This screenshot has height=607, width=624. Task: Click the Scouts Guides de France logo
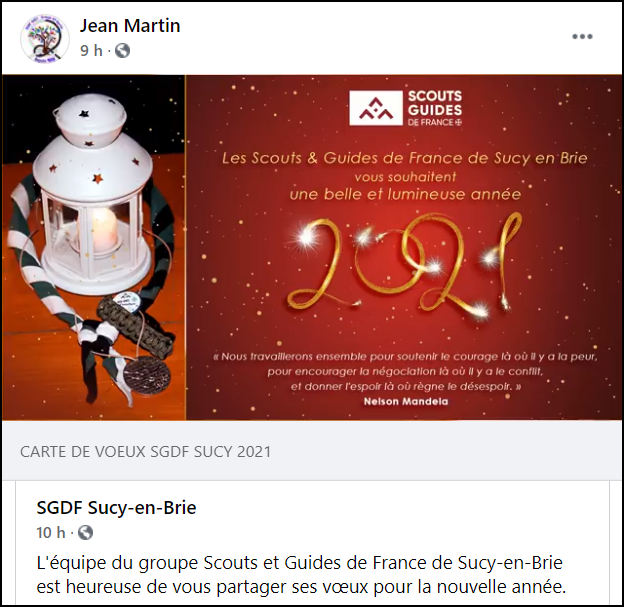[406, 108]
